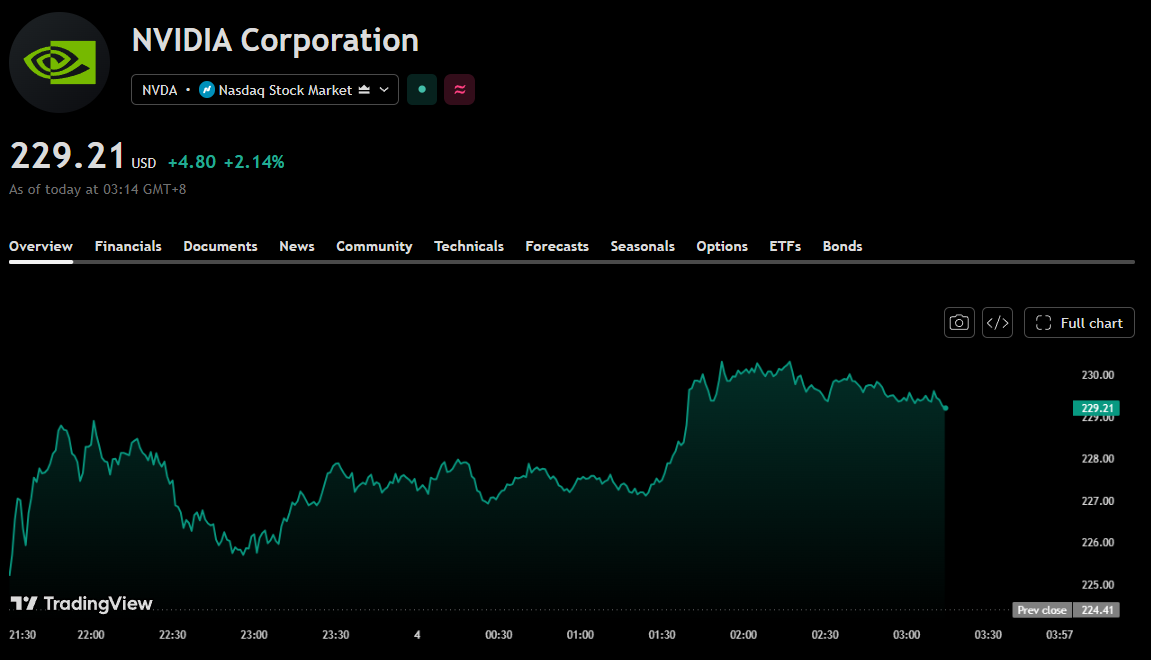Click the green market open status dot
Image resolution: width=1151 pixels, height=660 pixels.
pyautogui.click(x=422, y=90)
